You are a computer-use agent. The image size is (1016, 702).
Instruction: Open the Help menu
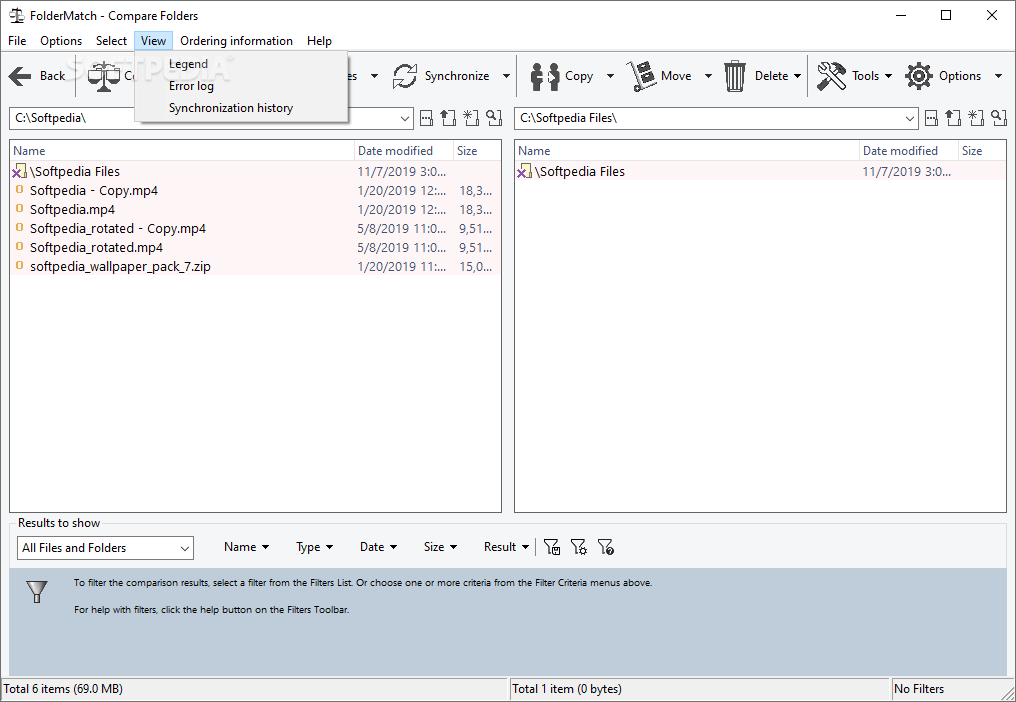[319, 41]
